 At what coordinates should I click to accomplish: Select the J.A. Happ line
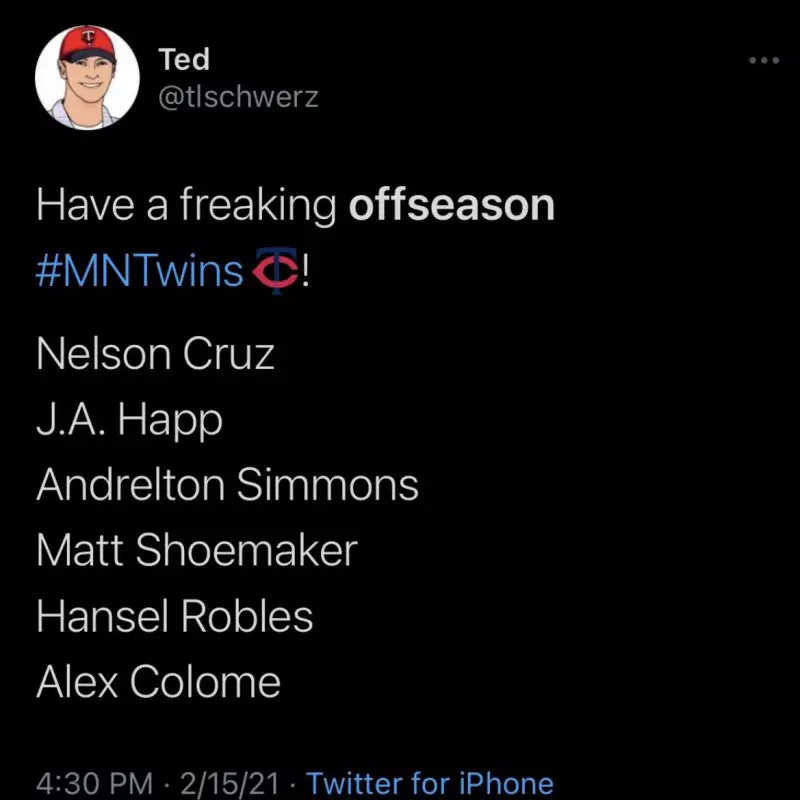tap(129, 420)
